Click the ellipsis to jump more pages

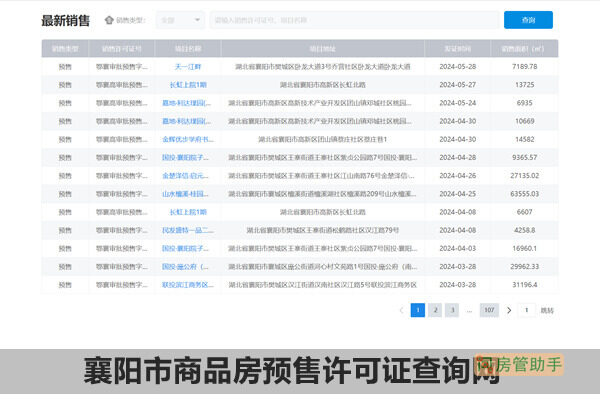[469, 310]
